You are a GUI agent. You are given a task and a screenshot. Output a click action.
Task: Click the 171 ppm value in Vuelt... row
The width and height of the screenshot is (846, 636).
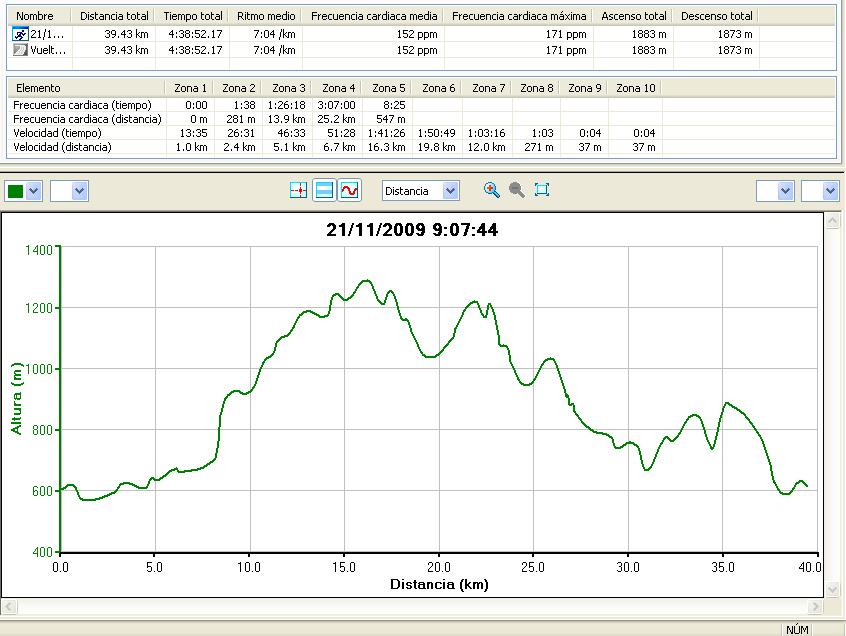coord(565,50)
